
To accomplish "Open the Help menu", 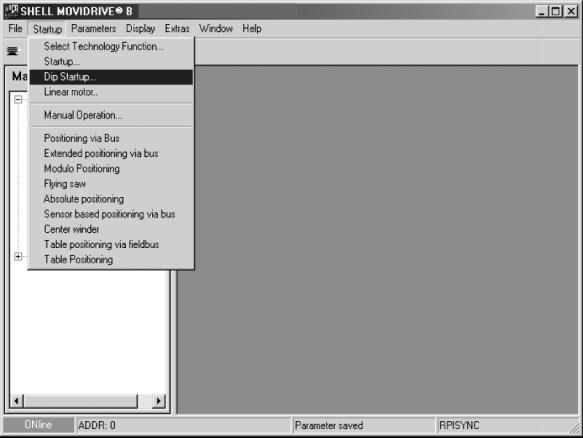I will 252,29.
